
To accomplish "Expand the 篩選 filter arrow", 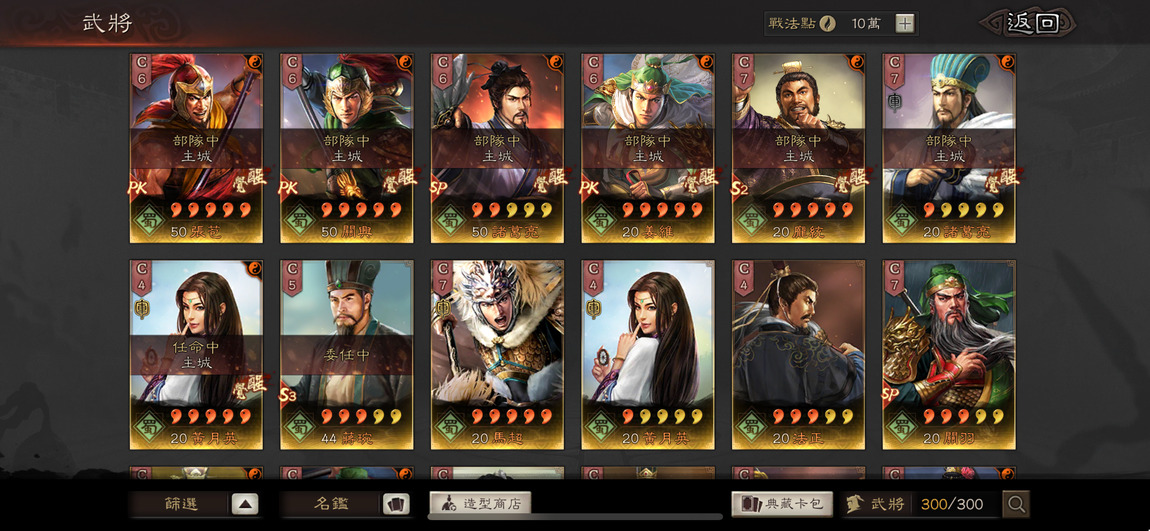I will click(245, 504).
